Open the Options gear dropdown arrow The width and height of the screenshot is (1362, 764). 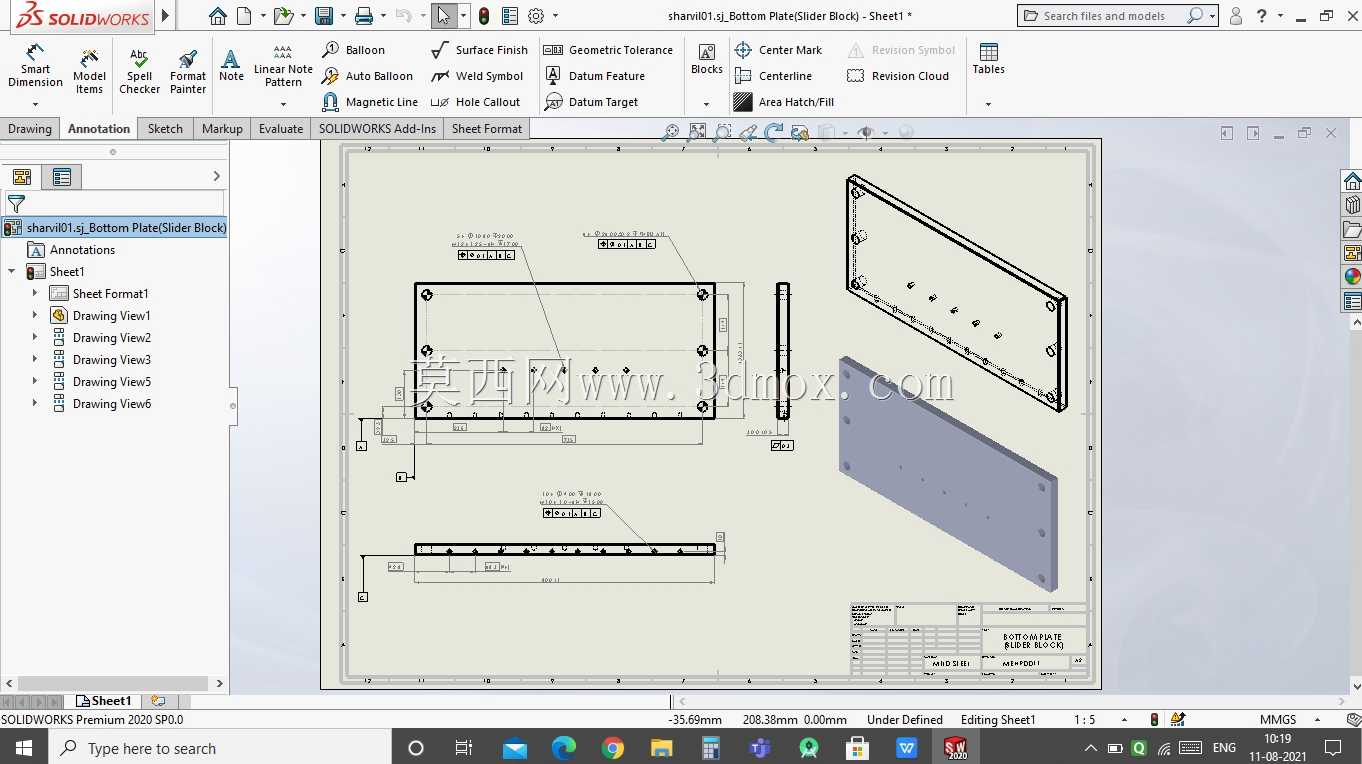tap(555, 16)
